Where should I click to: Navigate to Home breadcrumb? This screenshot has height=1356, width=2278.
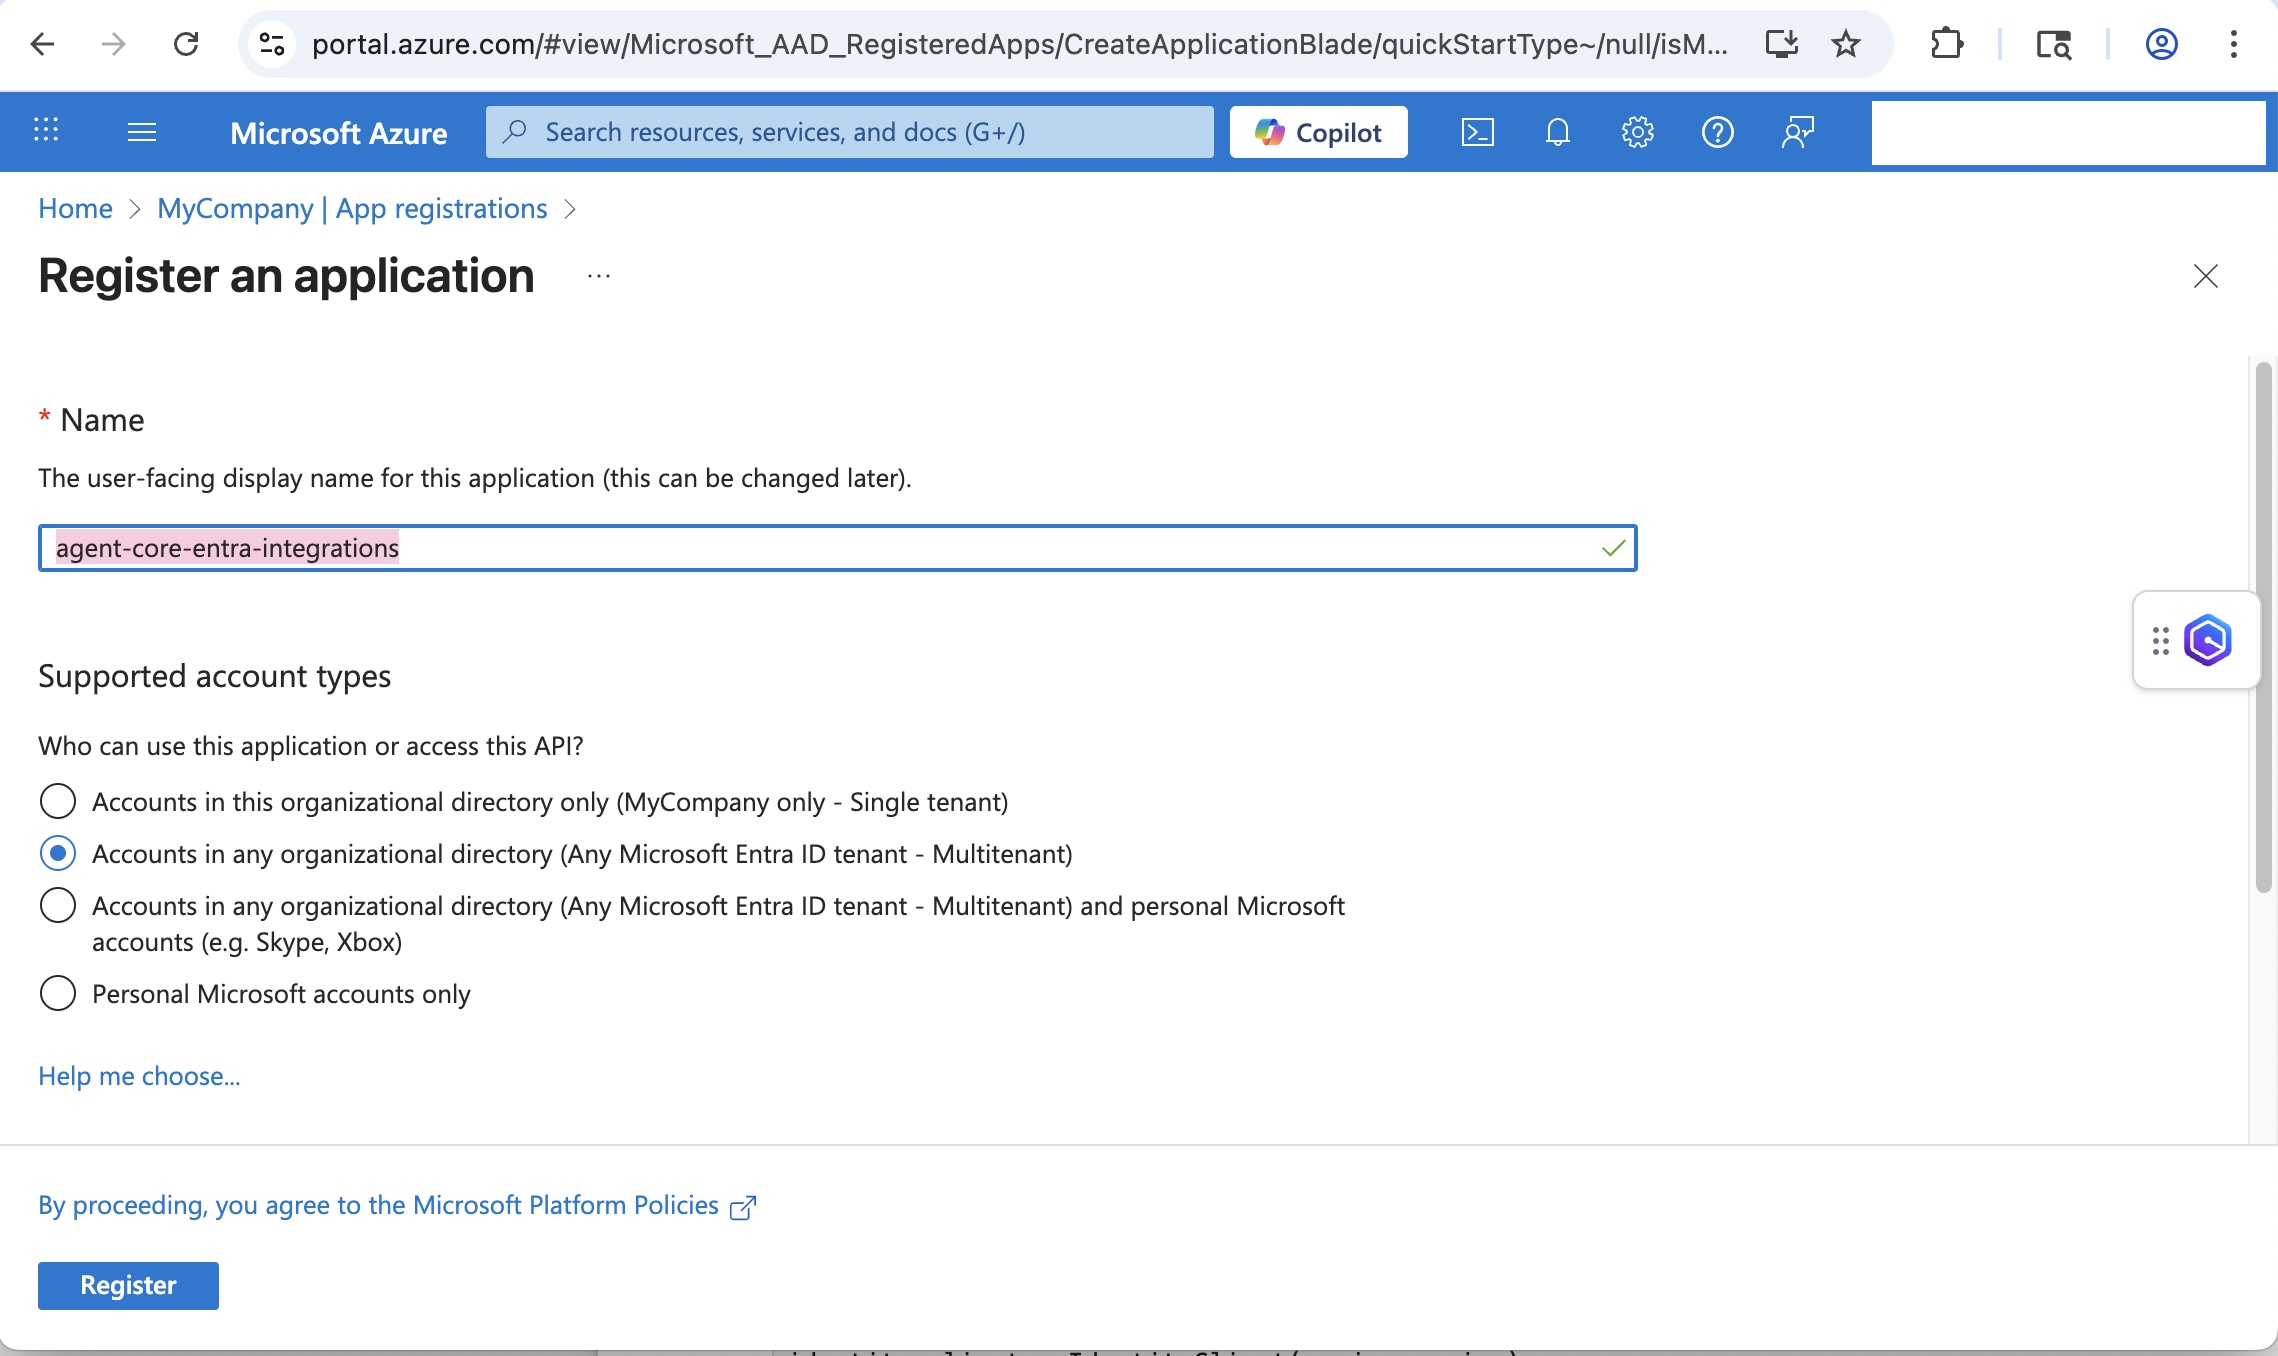pos(75,208)
